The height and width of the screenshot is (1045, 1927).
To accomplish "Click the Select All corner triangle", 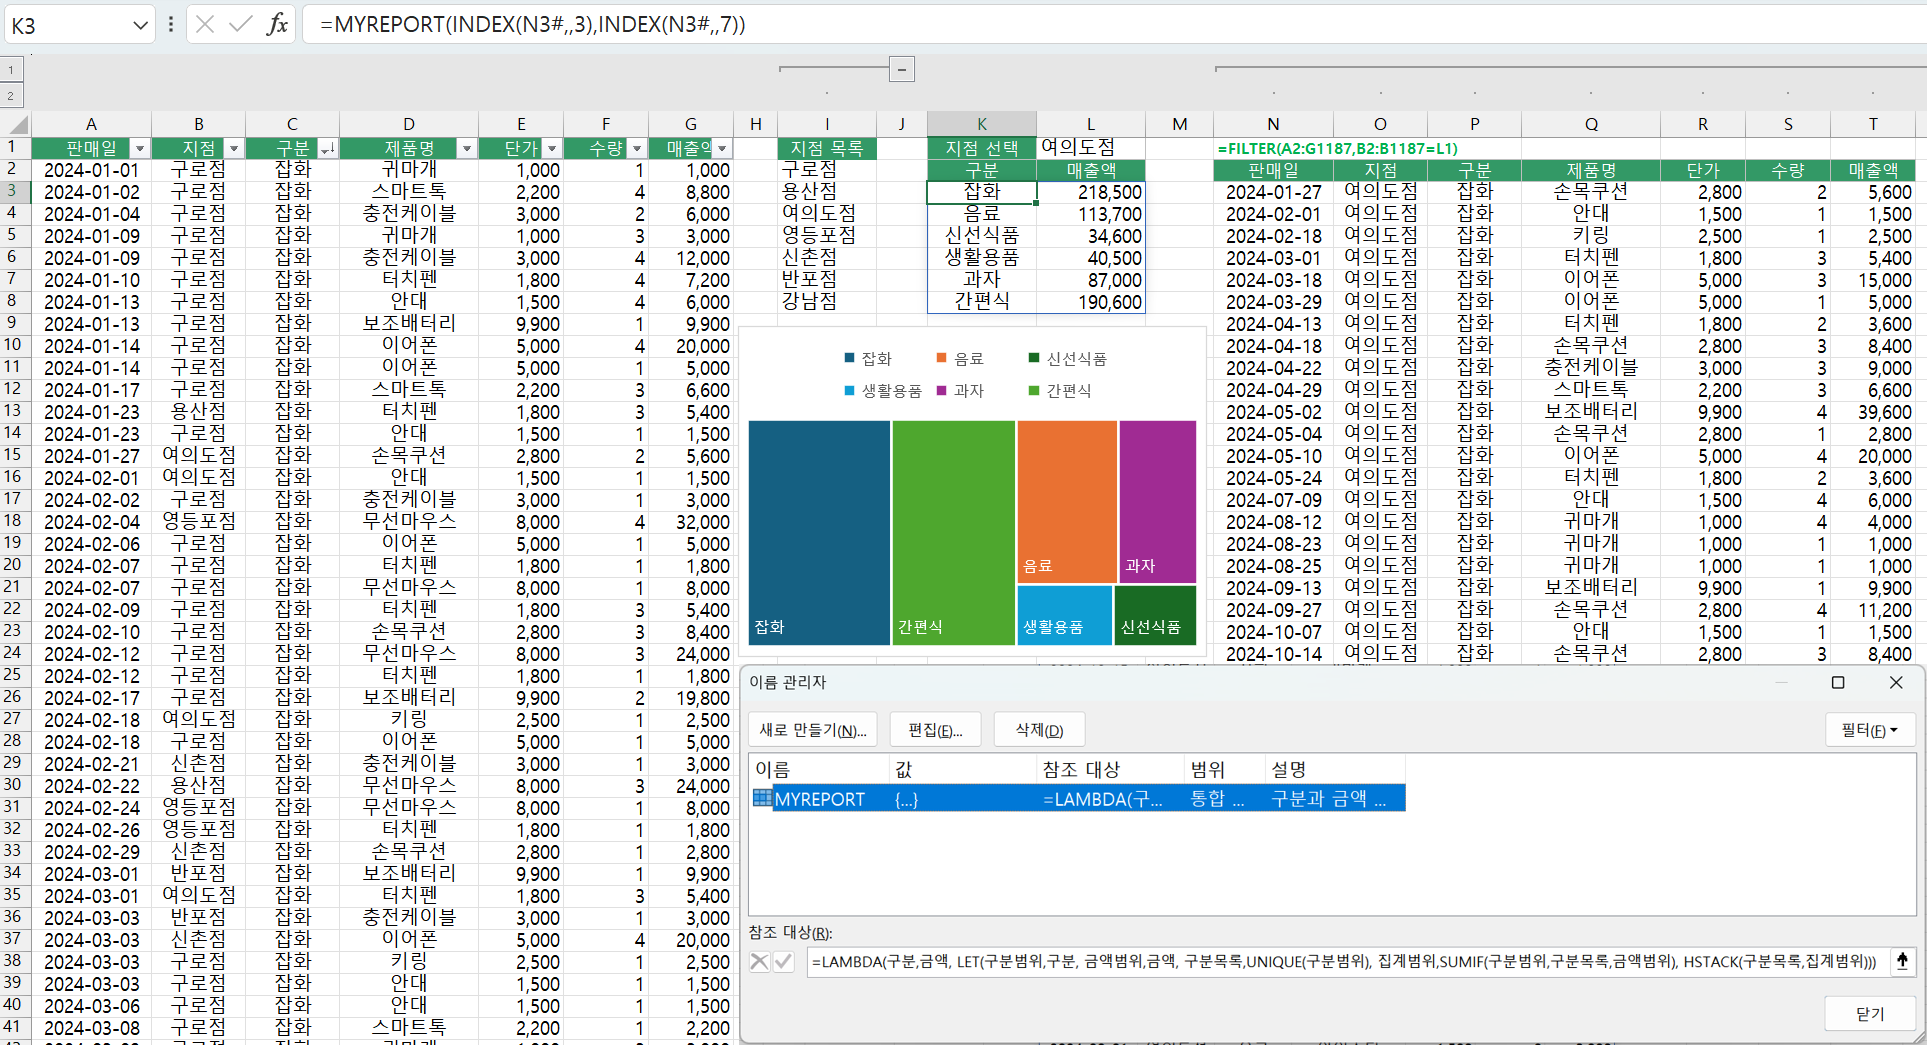I will (18, 124).
